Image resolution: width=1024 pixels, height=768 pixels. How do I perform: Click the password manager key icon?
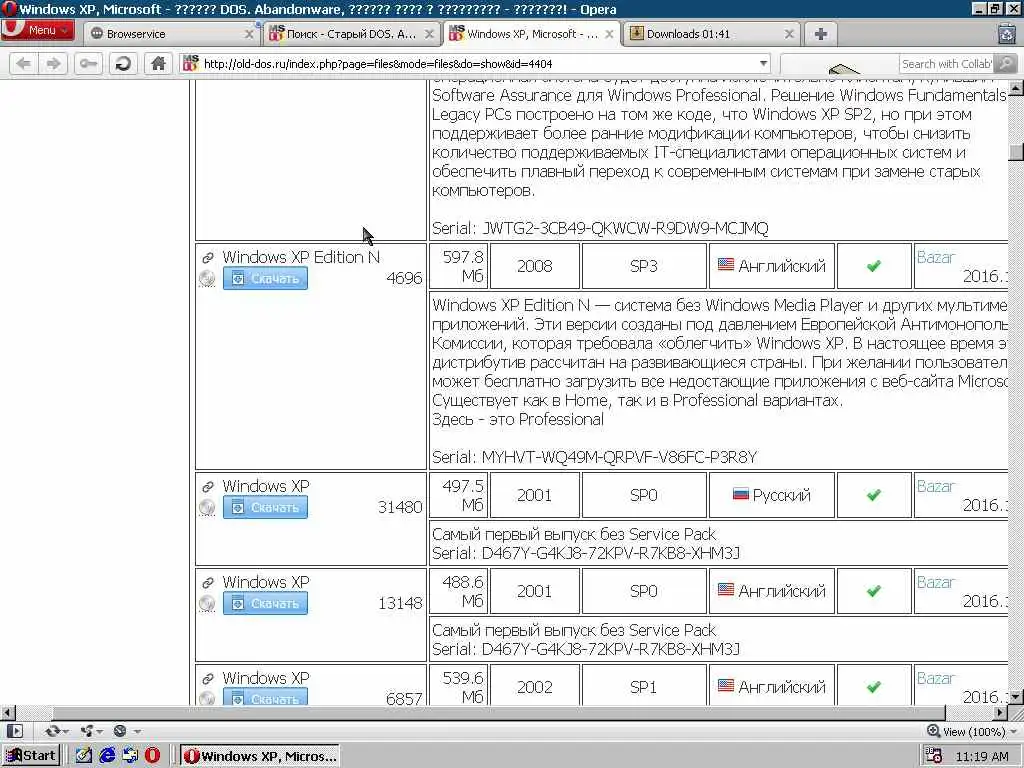coord(88,63)
